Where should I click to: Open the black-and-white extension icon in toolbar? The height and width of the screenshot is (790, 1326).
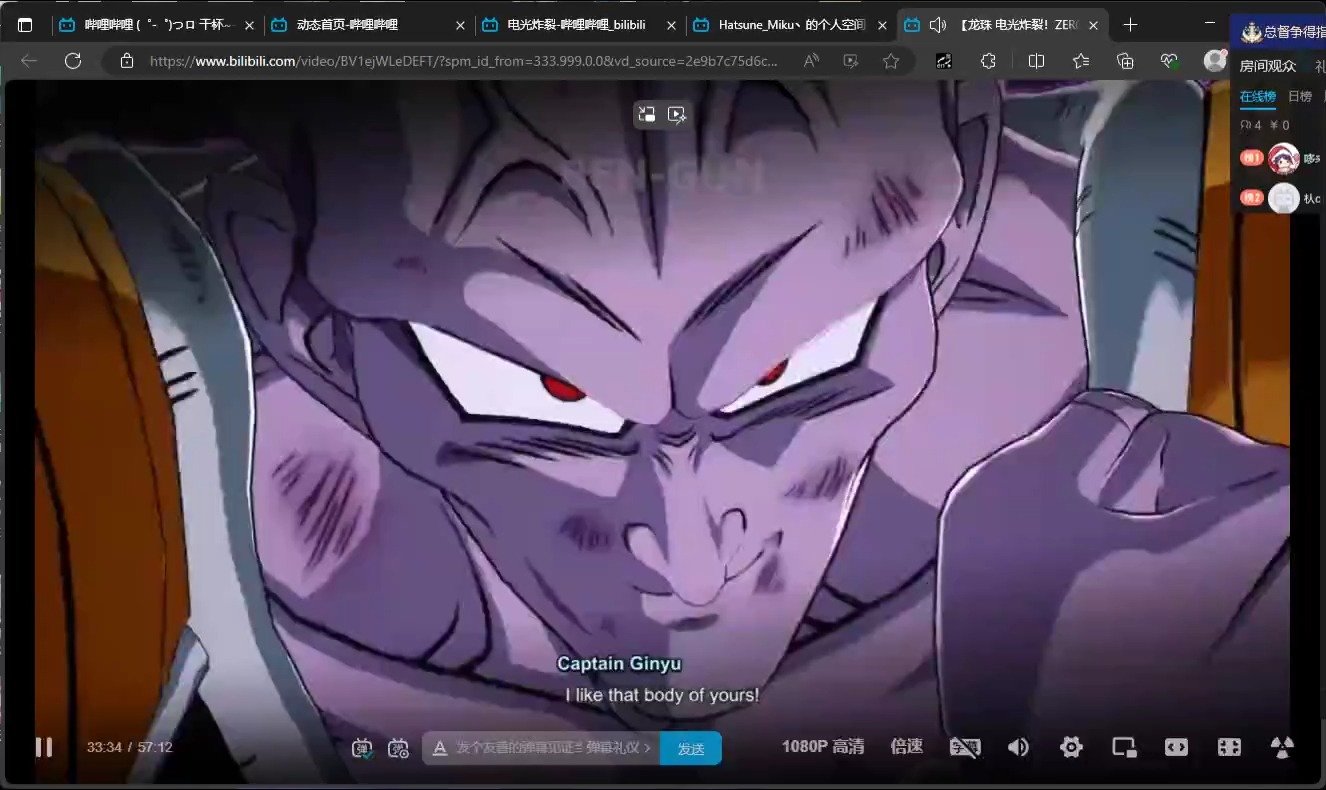tap(944, 61)
